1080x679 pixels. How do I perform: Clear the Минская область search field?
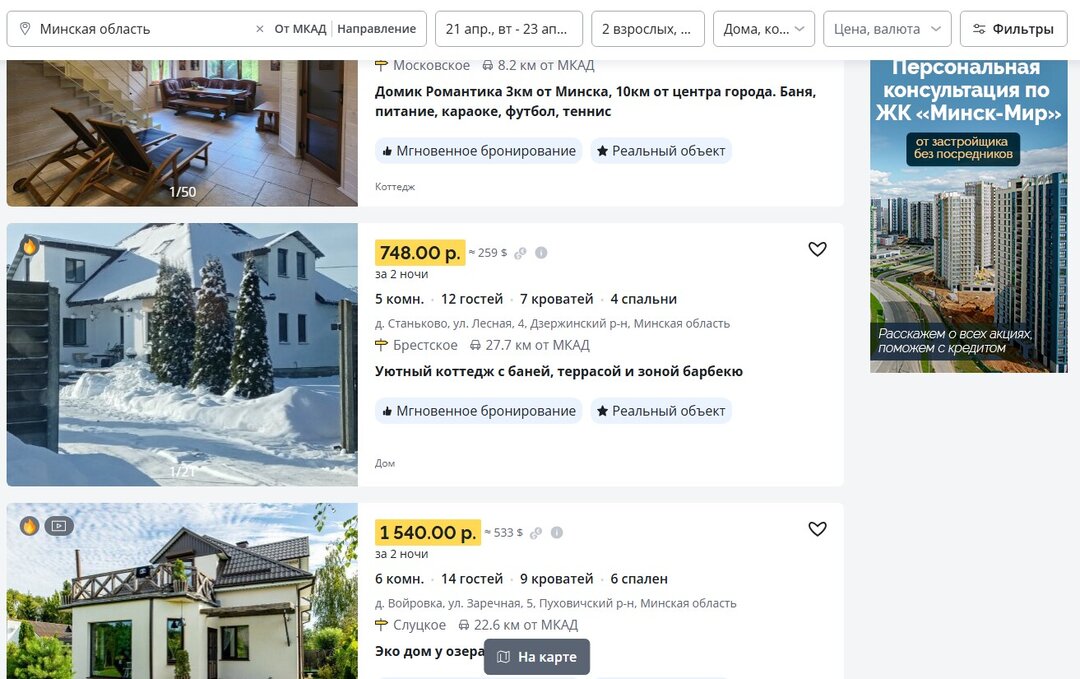(260, 29)
